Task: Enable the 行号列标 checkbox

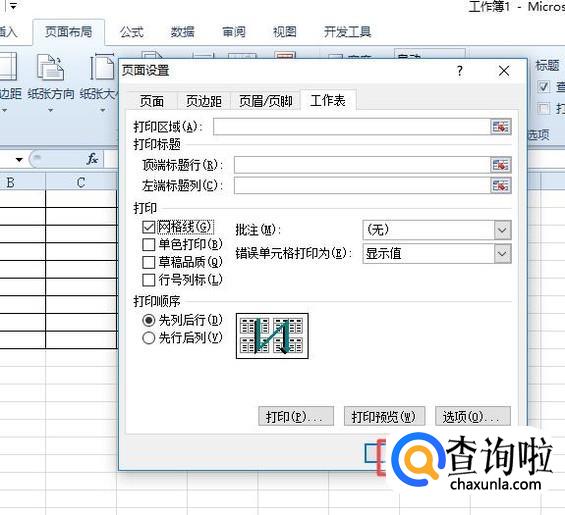Action: 148,280
